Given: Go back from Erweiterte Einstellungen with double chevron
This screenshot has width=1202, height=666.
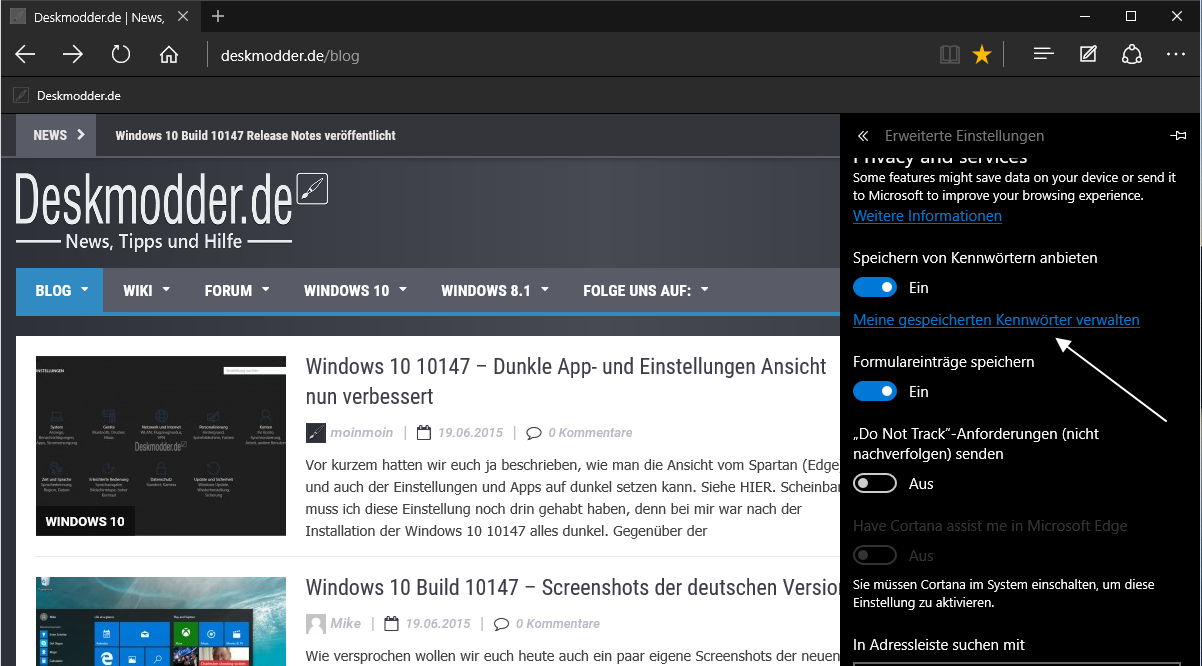Looking at the screenshot, I should [x=863, y=136].
